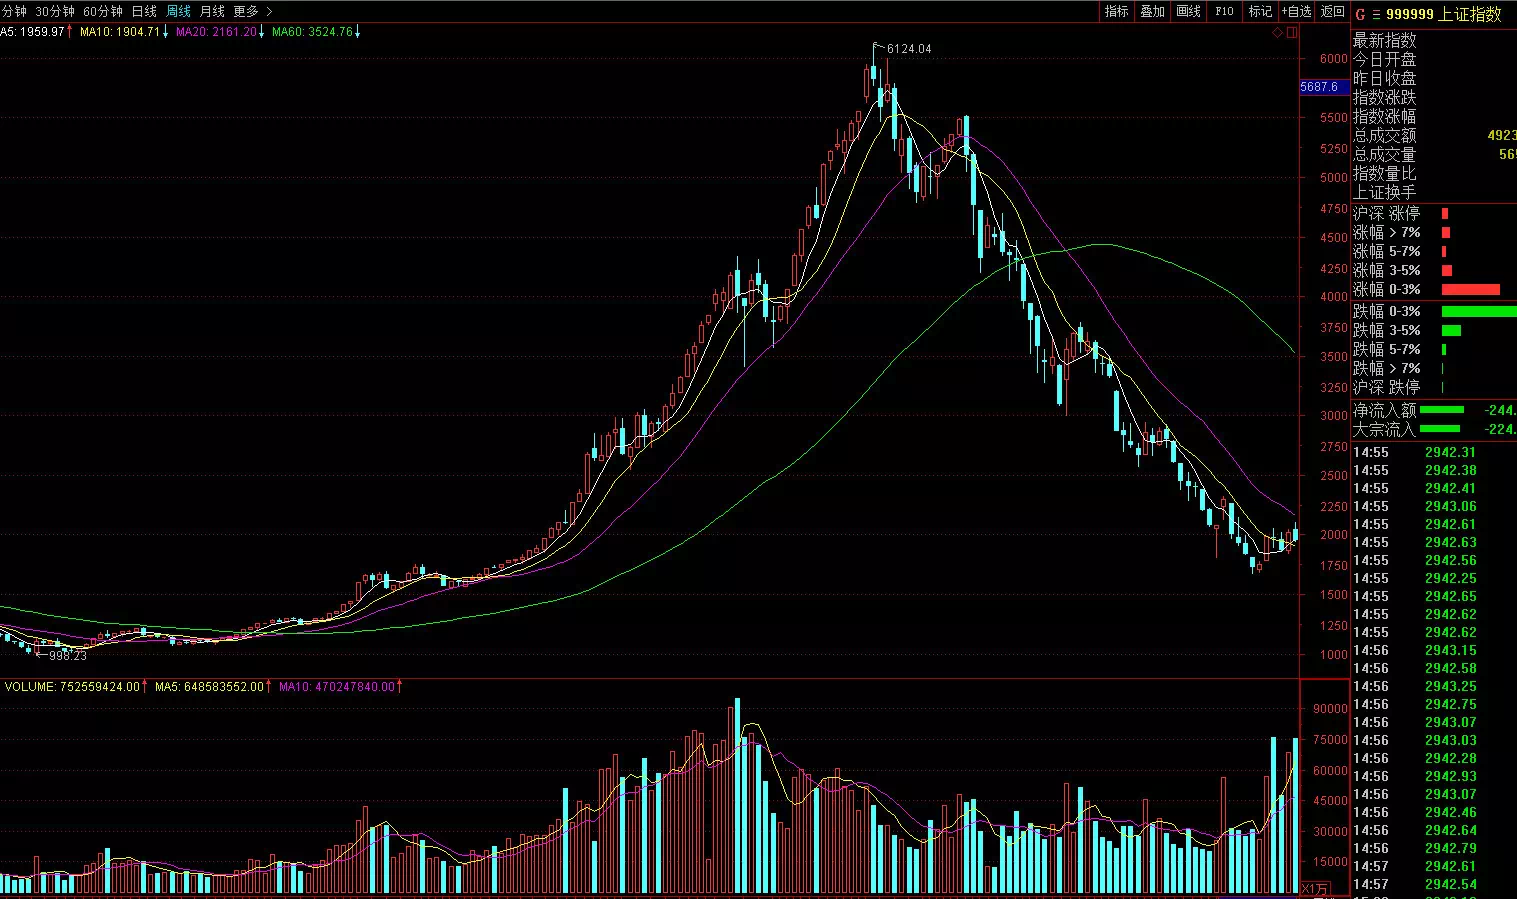Screen dimensions: 1517x899
Task: Click the 净流入额 row
Action: [1434, 410]
